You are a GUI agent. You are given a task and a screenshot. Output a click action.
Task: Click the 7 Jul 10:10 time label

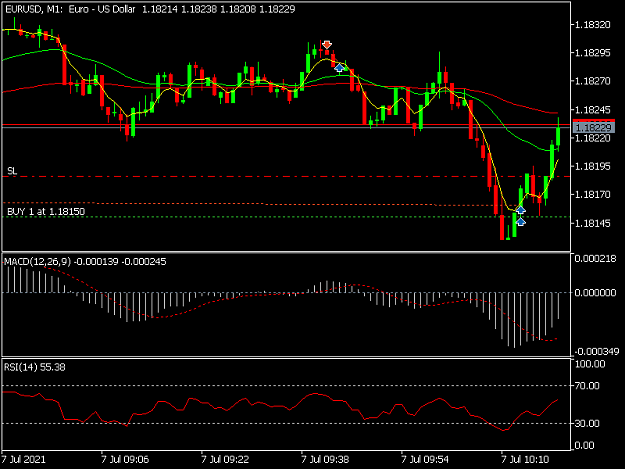pyautogui.click(x=525, y=459)
